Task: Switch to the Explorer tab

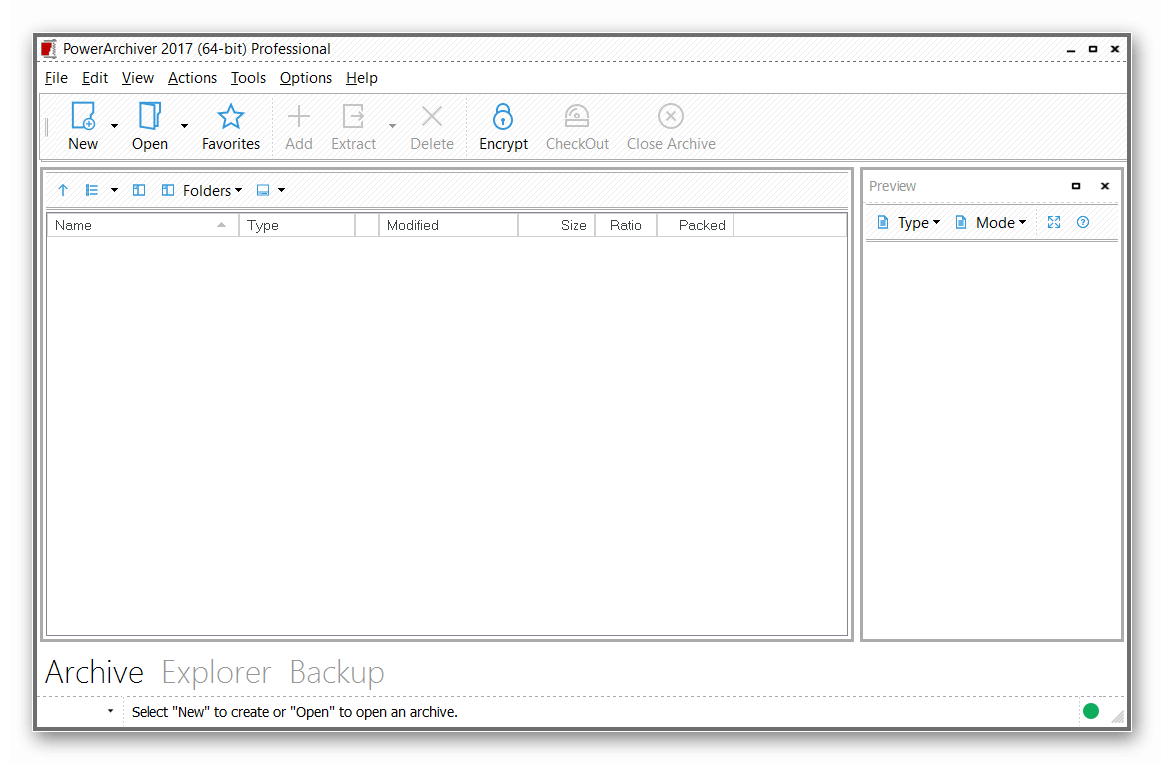Action: pos(216,673)
